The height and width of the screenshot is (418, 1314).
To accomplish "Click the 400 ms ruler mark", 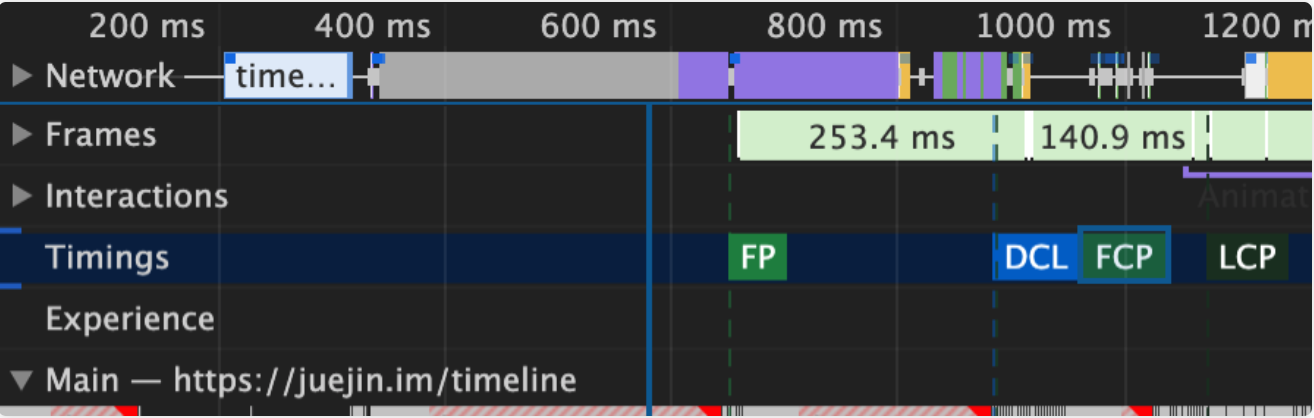I will point(370,26).
